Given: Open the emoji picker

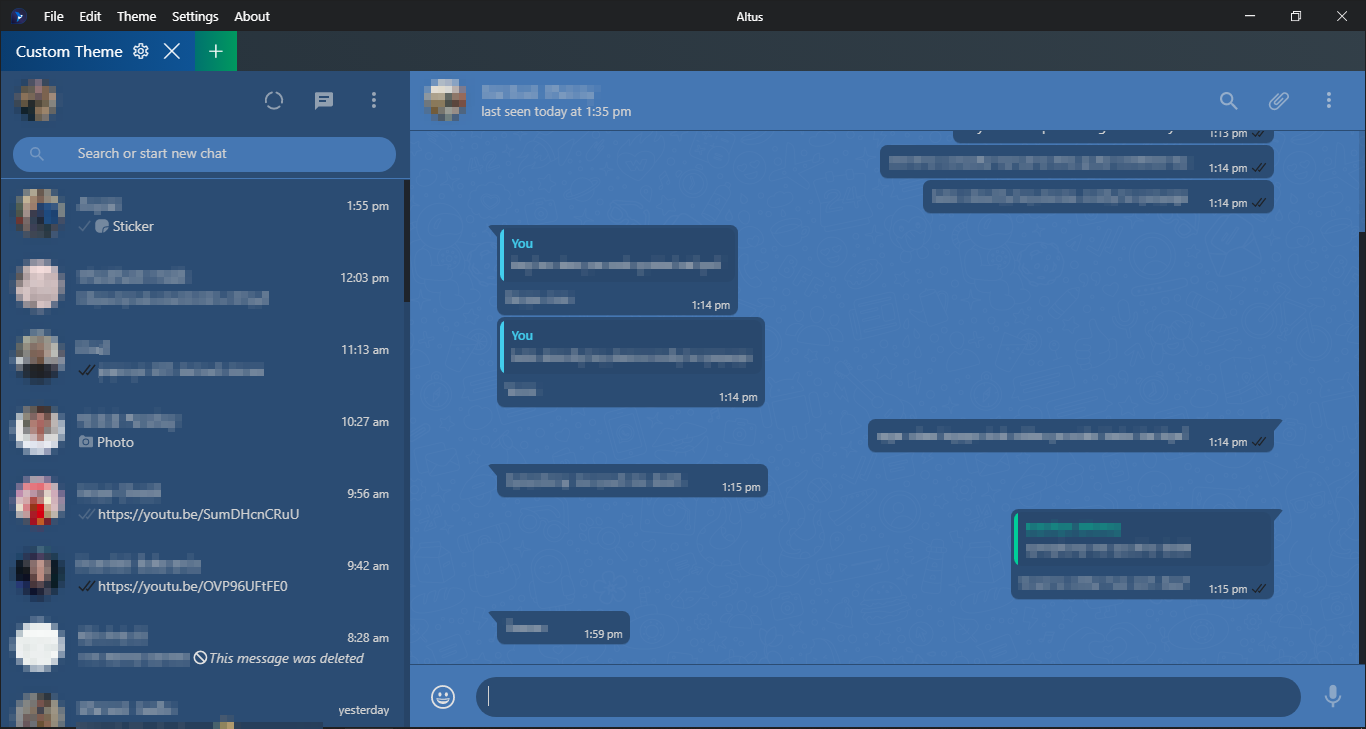Looking at the screenshot, I should coord(443,697).
